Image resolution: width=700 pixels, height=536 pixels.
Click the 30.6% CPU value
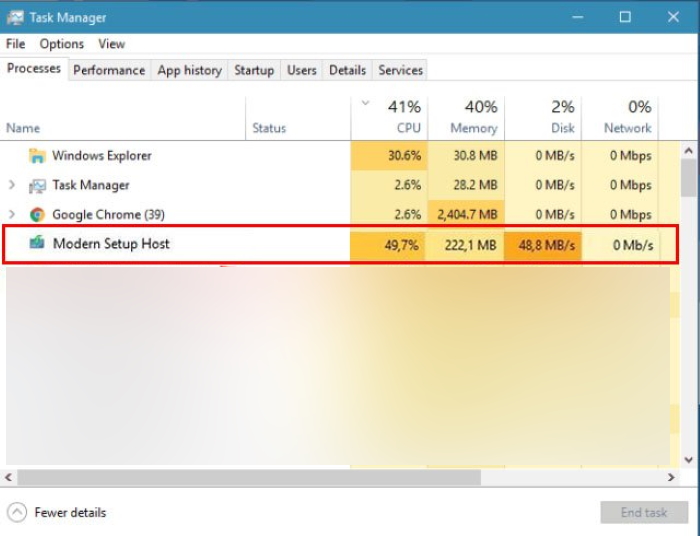click(404, 156)
